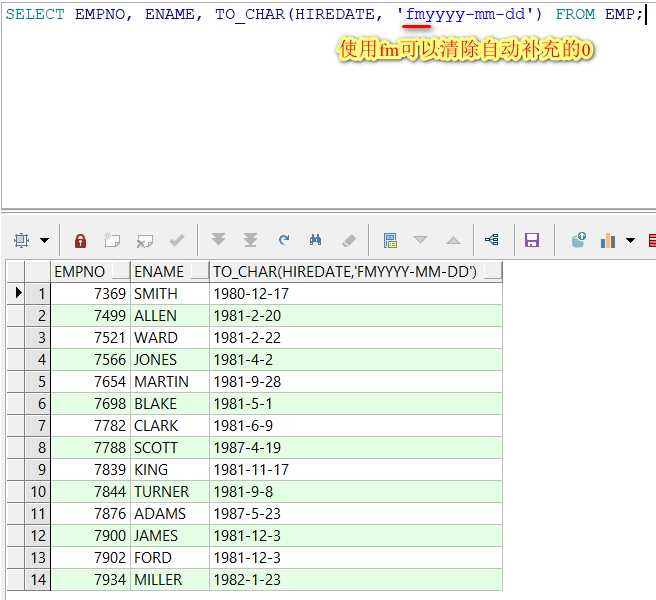Select row number 1 in grid

pyautogui.click(x=38, y=294)
